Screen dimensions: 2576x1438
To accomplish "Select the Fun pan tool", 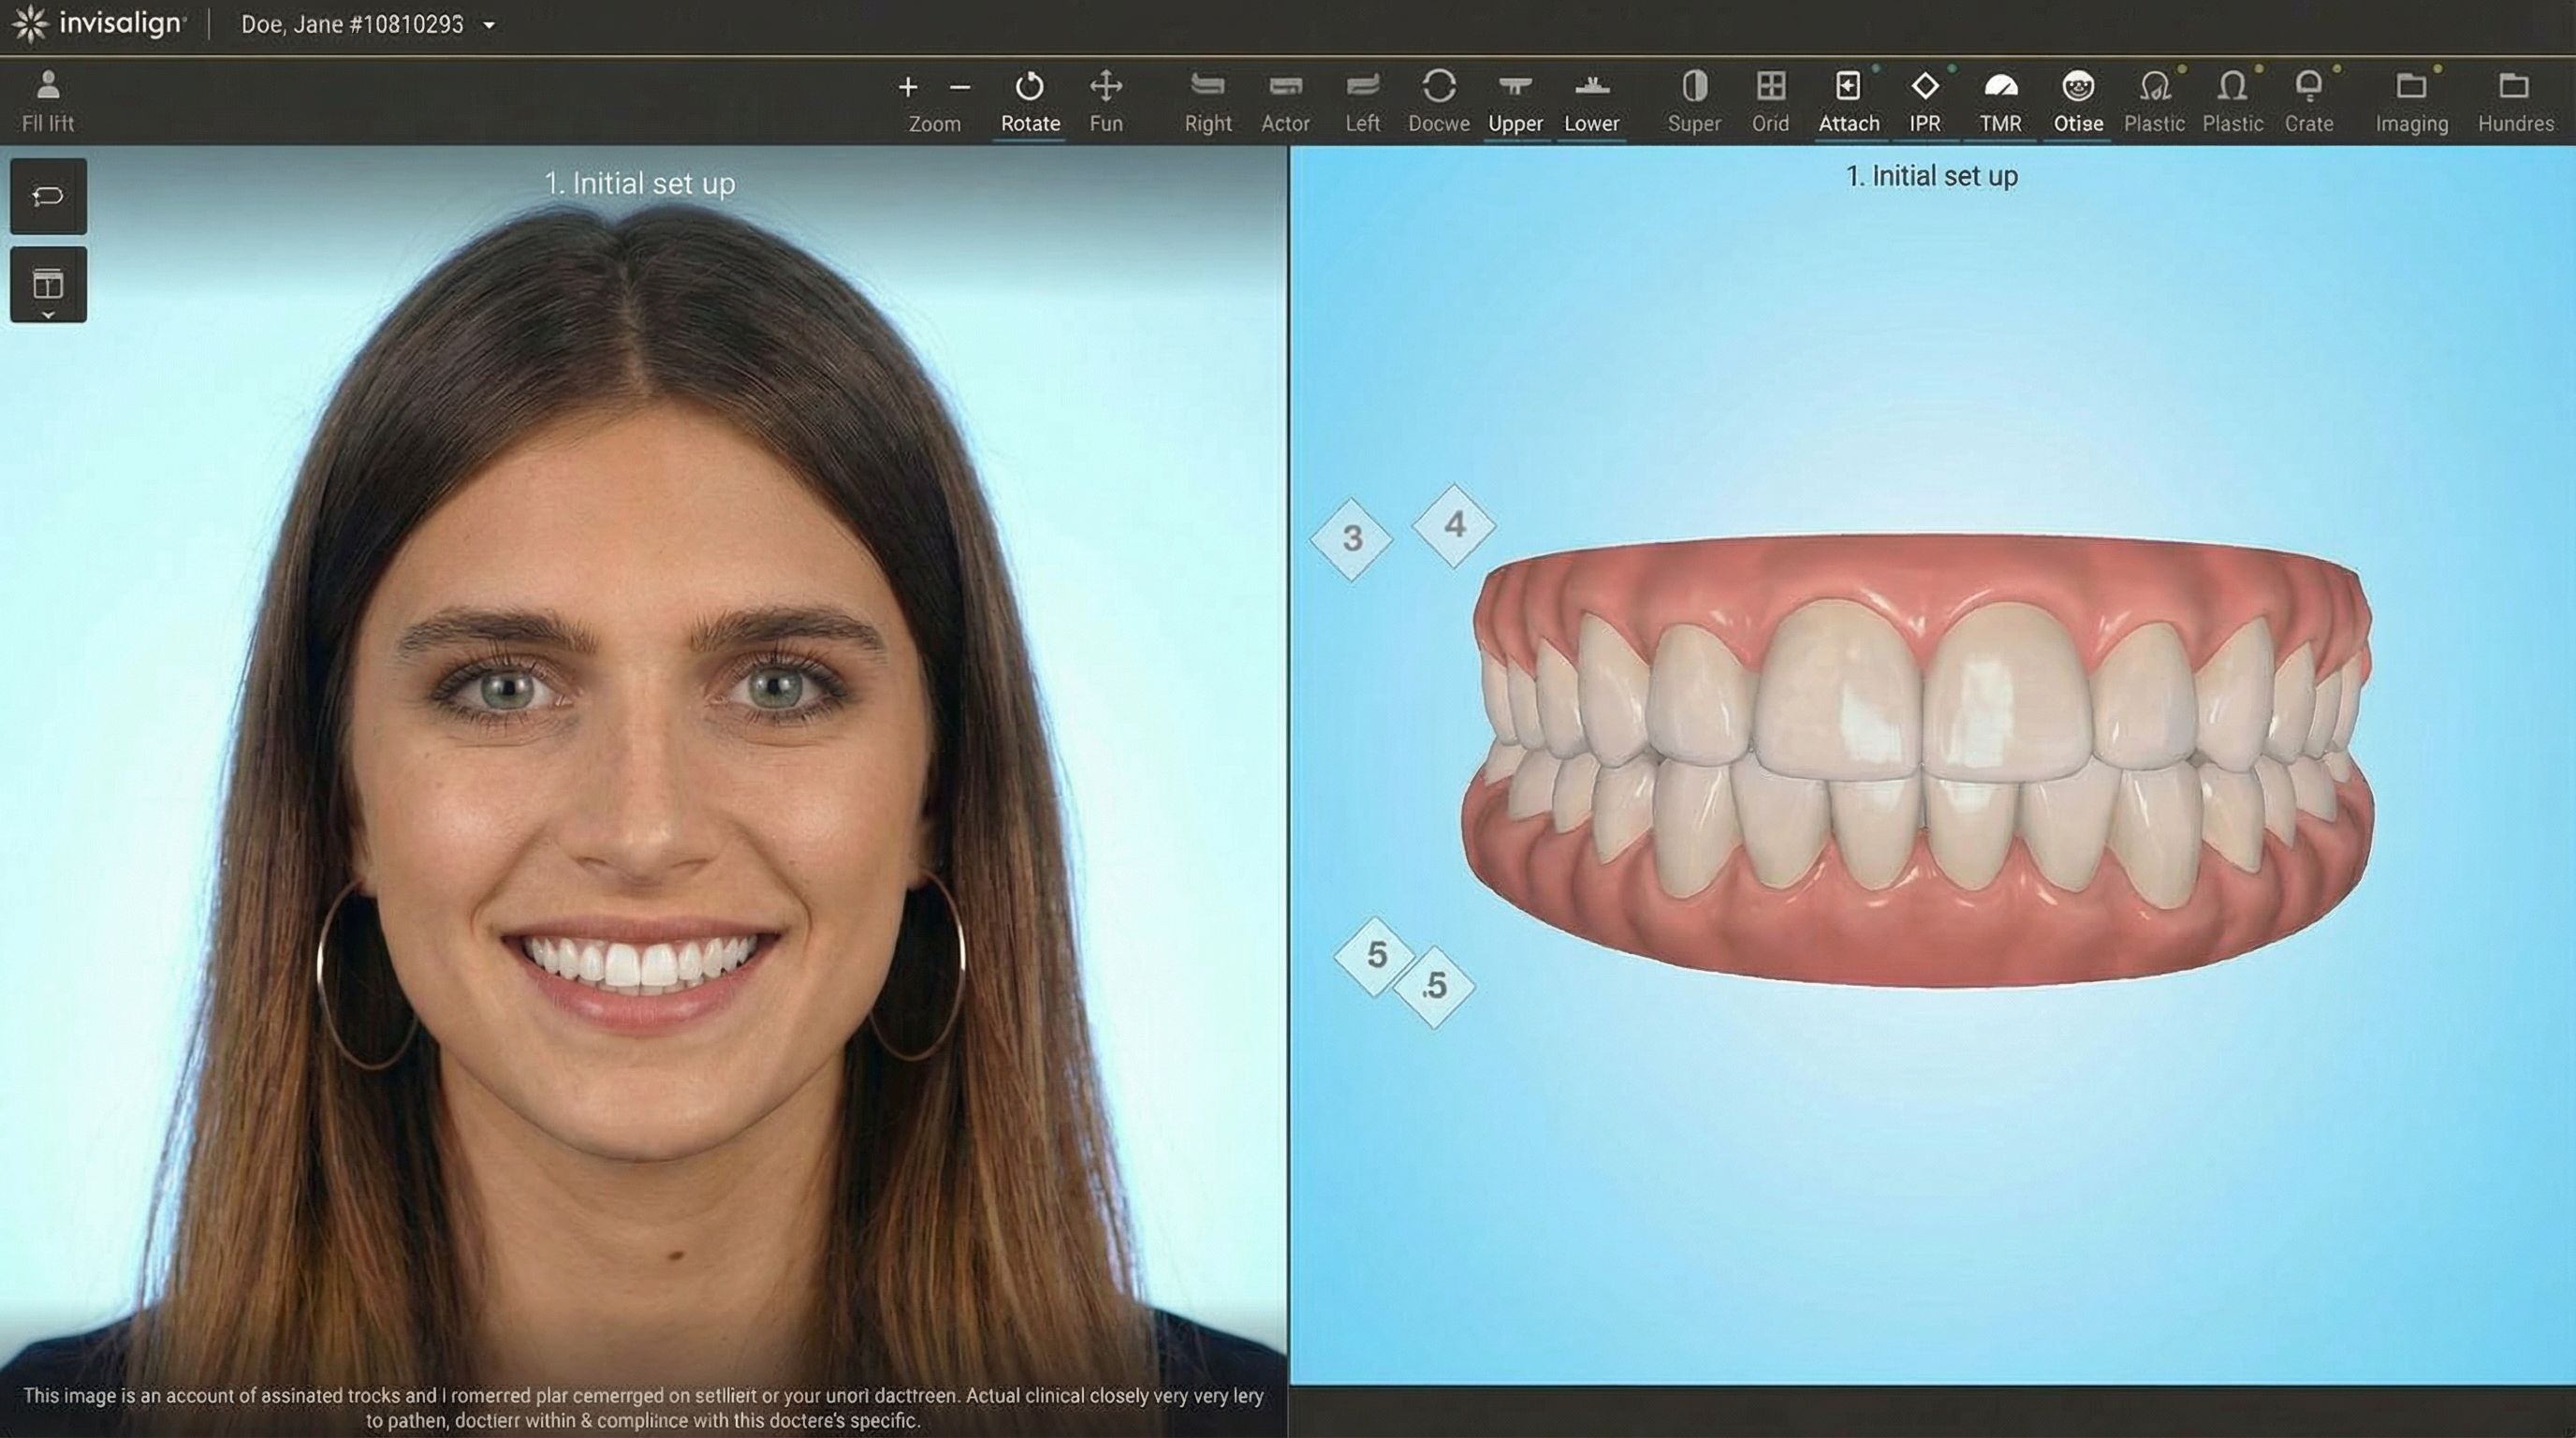I will coord(1105,87).
